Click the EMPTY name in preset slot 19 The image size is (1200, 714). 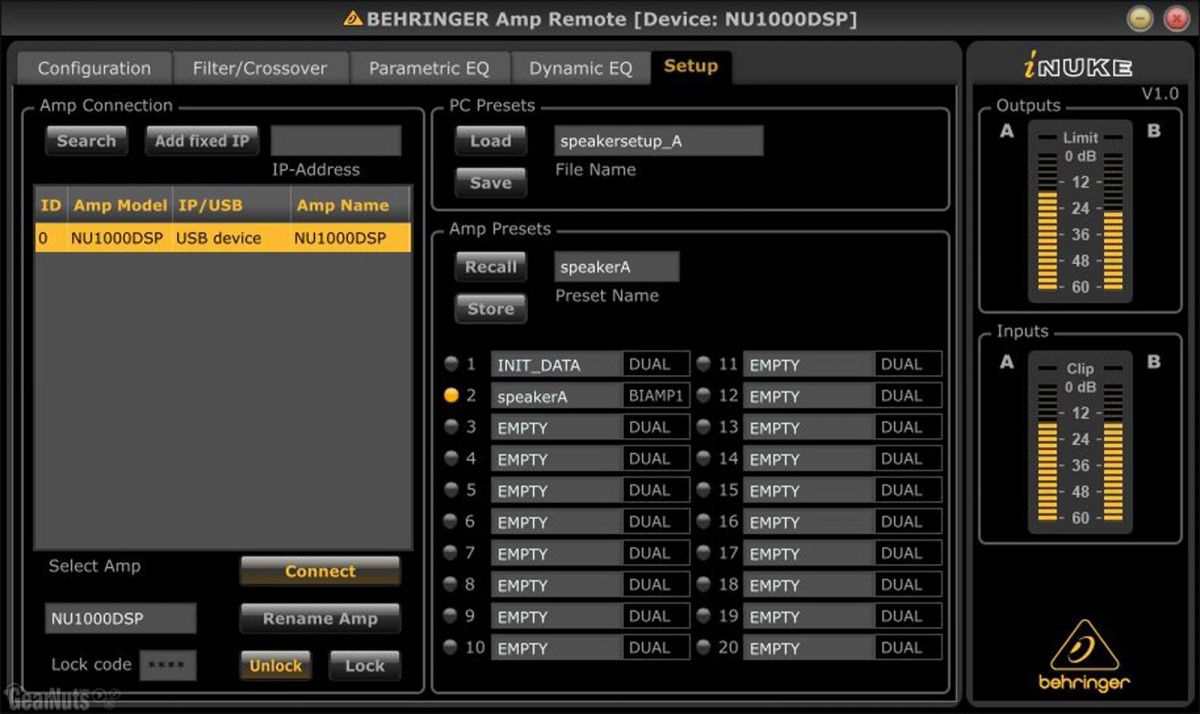808,616
